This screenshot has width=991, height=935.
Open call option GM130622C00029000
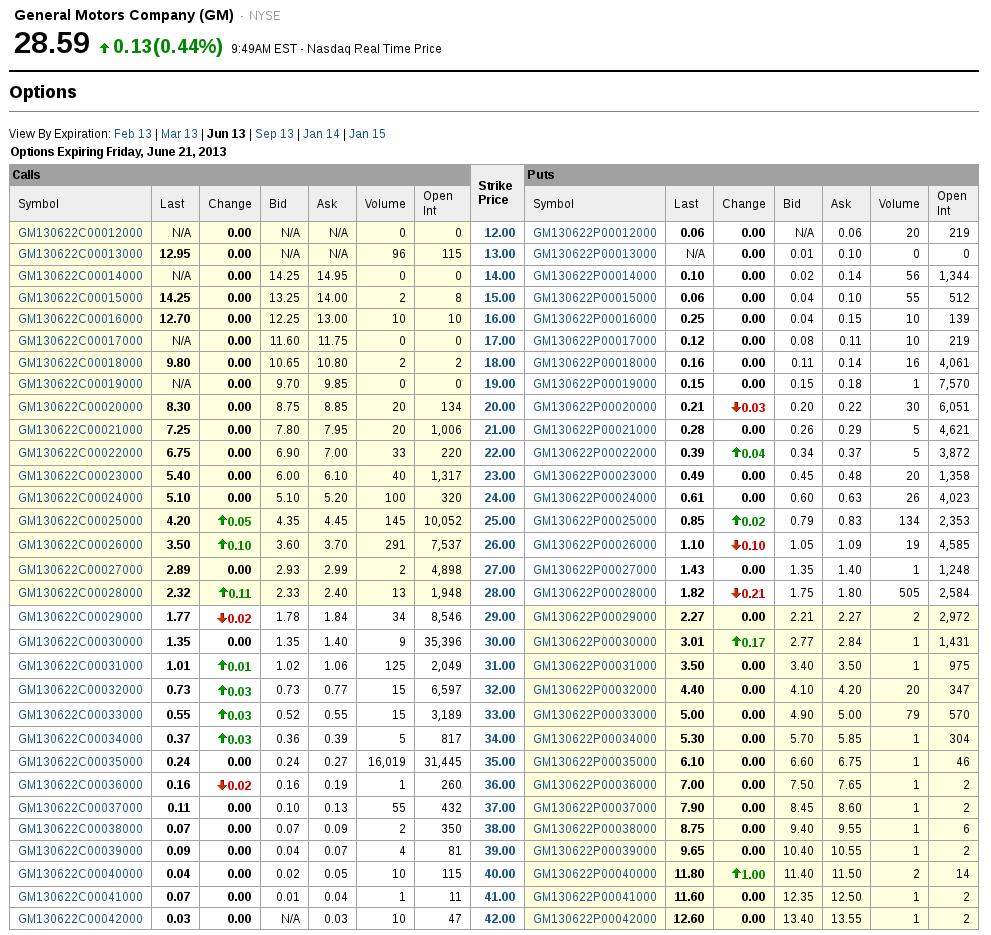[80, 617]
